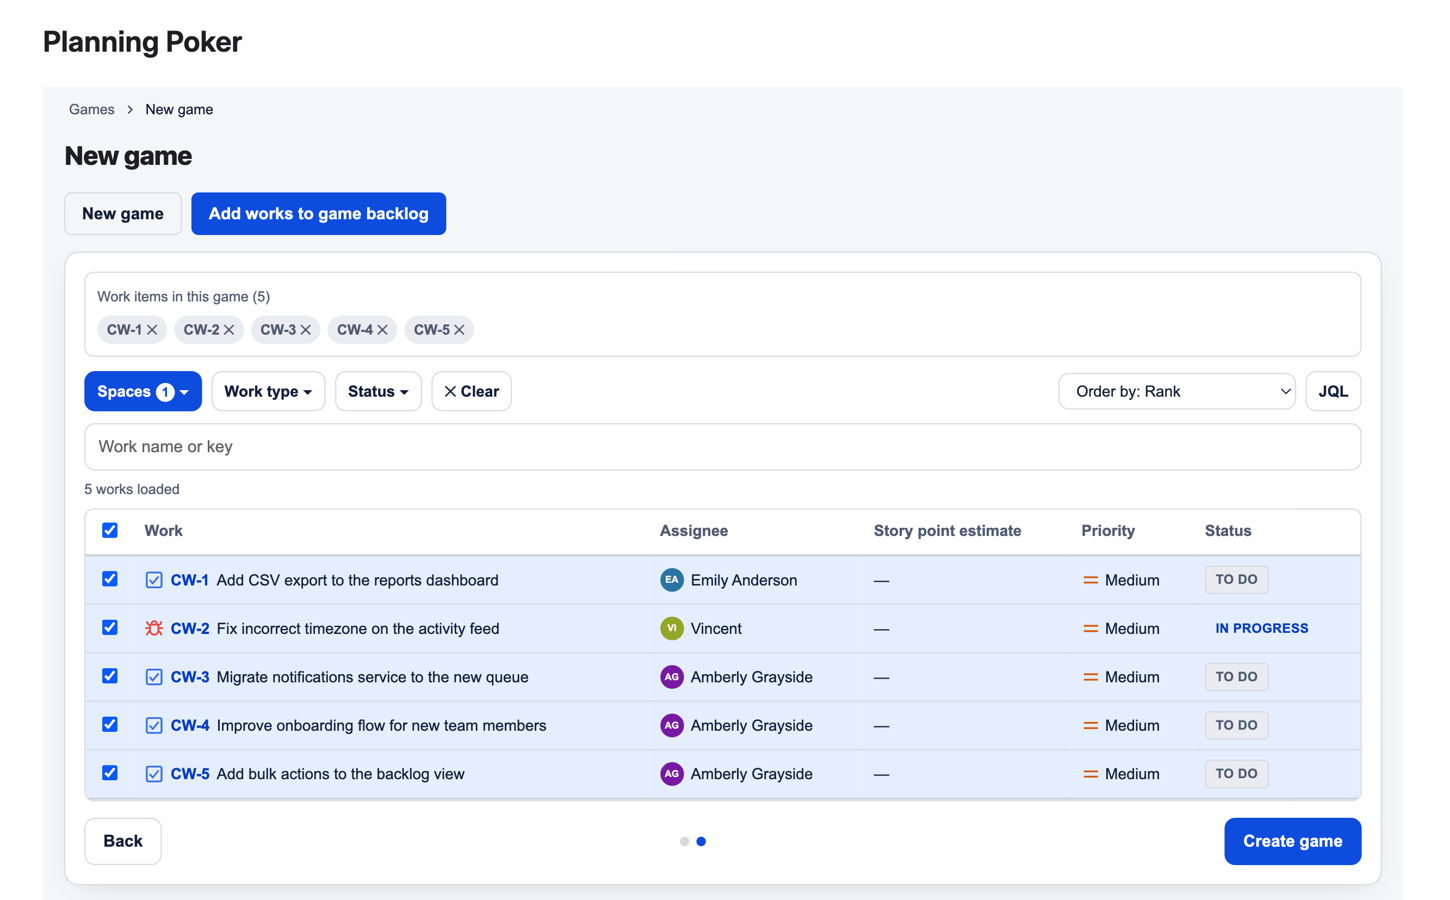Click the first step pagination dot
This screenshot has width=1450, height=900.
pos(684,842)
